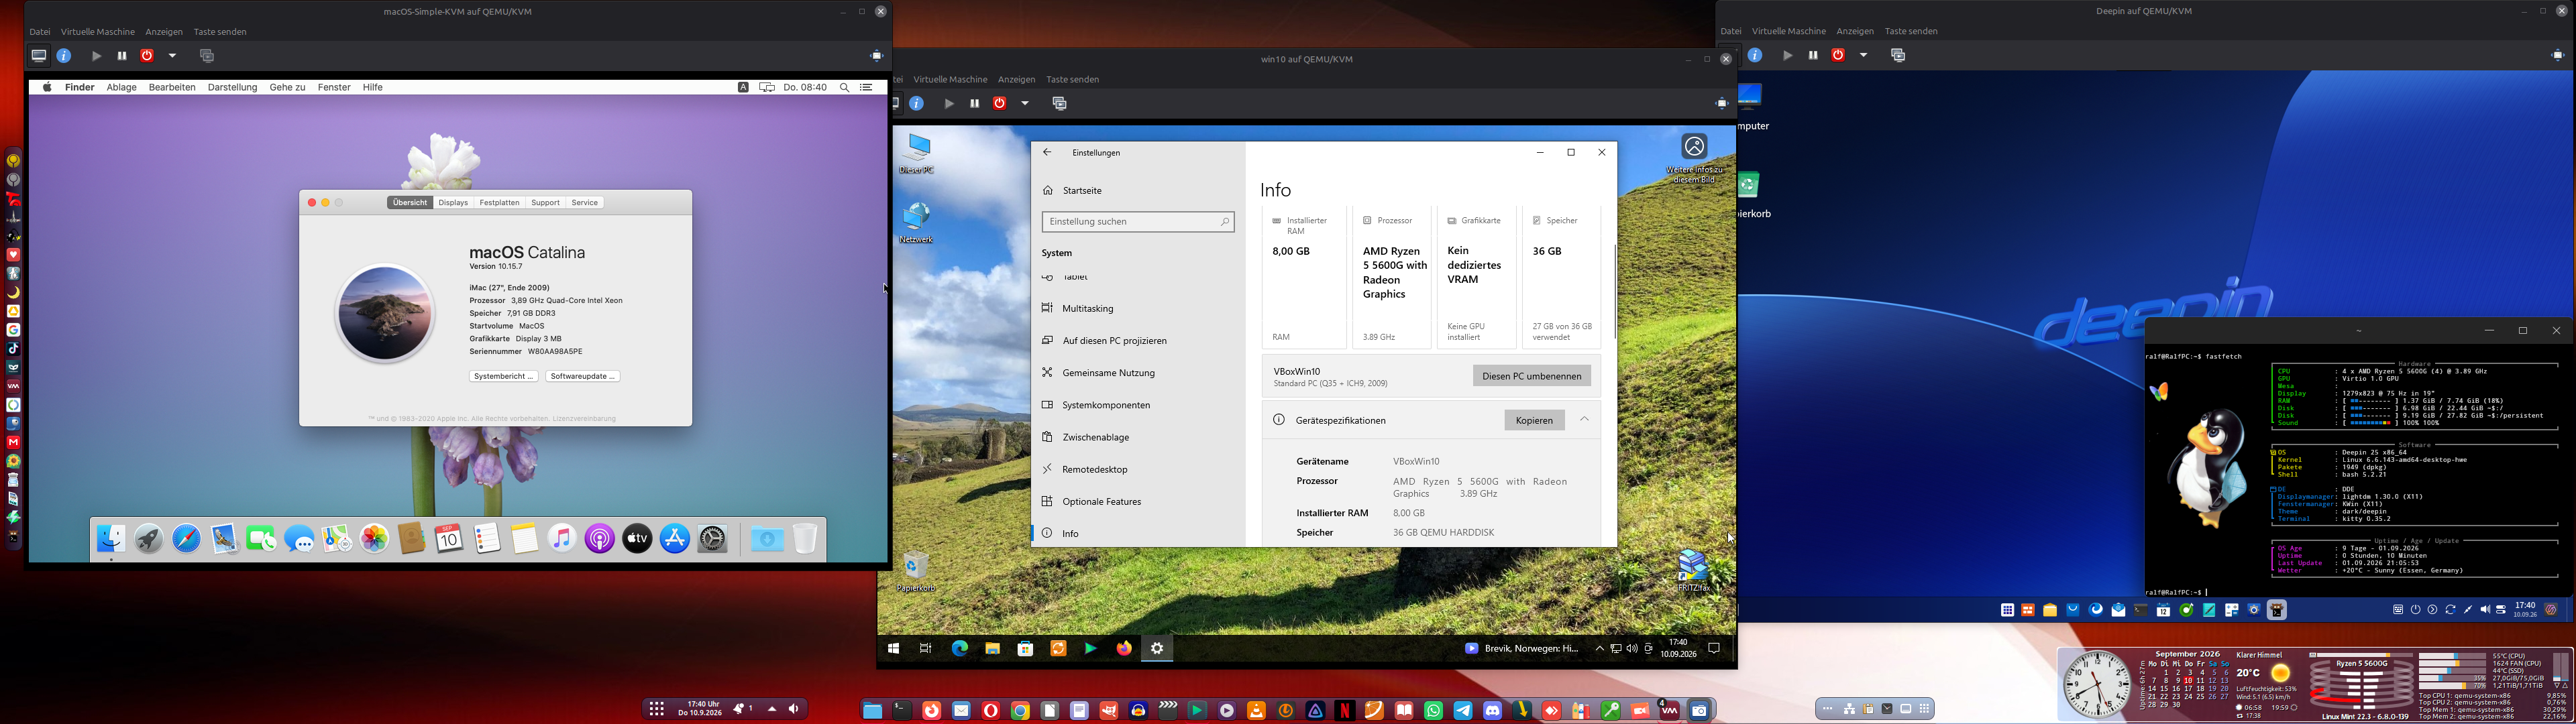Select the Dieser PC desktop icon in Windows
This screenshot has height=724, width=2576.
click(x=916, y=154)
